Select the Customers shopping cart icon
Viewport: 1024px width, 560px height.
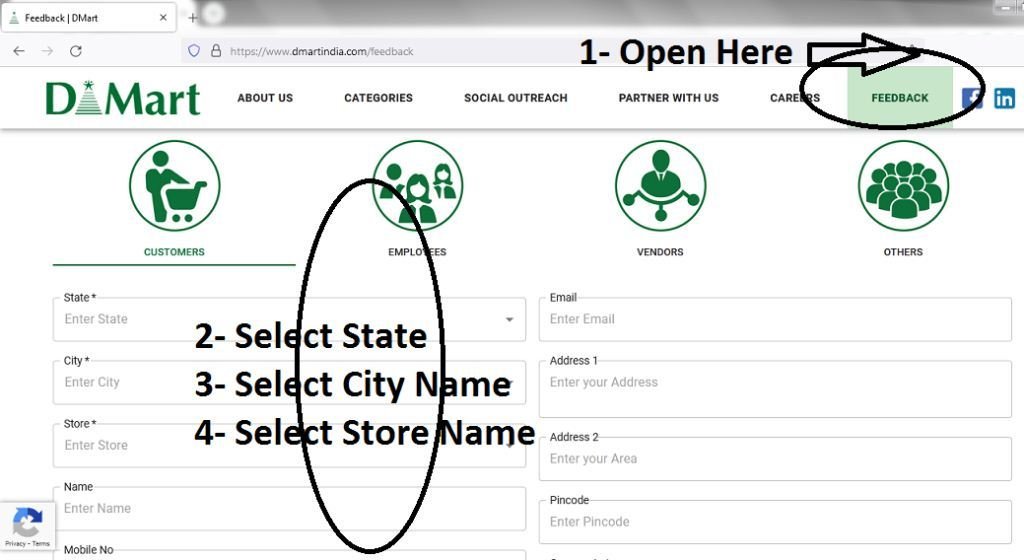pyautogui.click(x=174, y=185)
